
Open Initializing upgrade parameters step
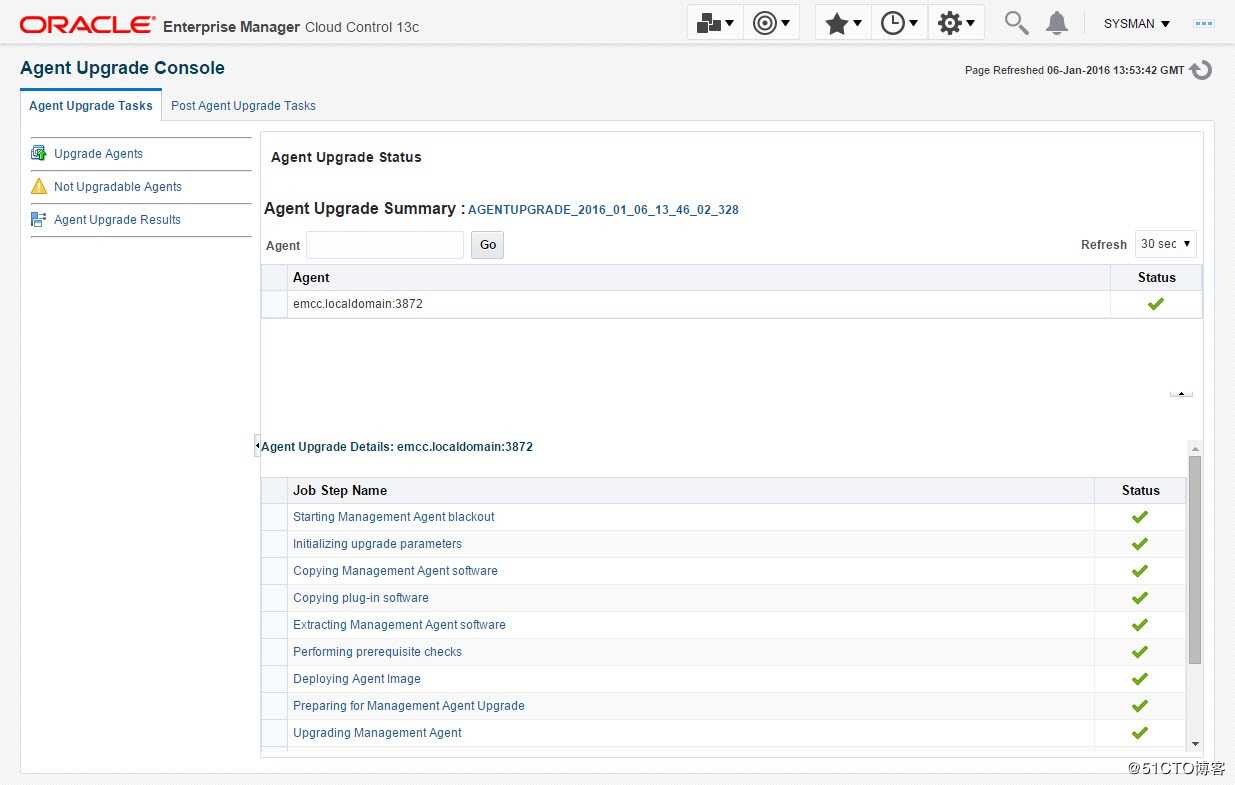coord(377,544)
